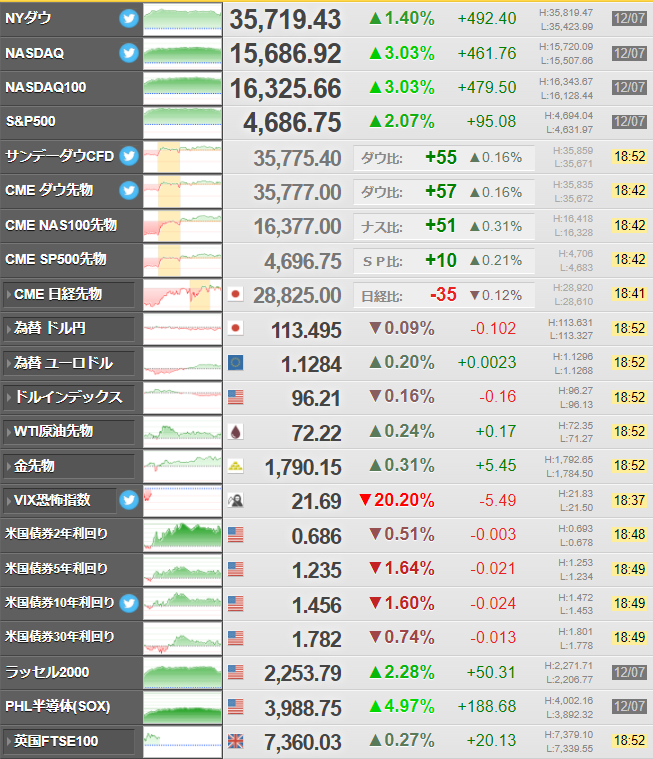653x759 pixels.
Task: Click the gold bars icon for 金先物
Action: (236, 466)
